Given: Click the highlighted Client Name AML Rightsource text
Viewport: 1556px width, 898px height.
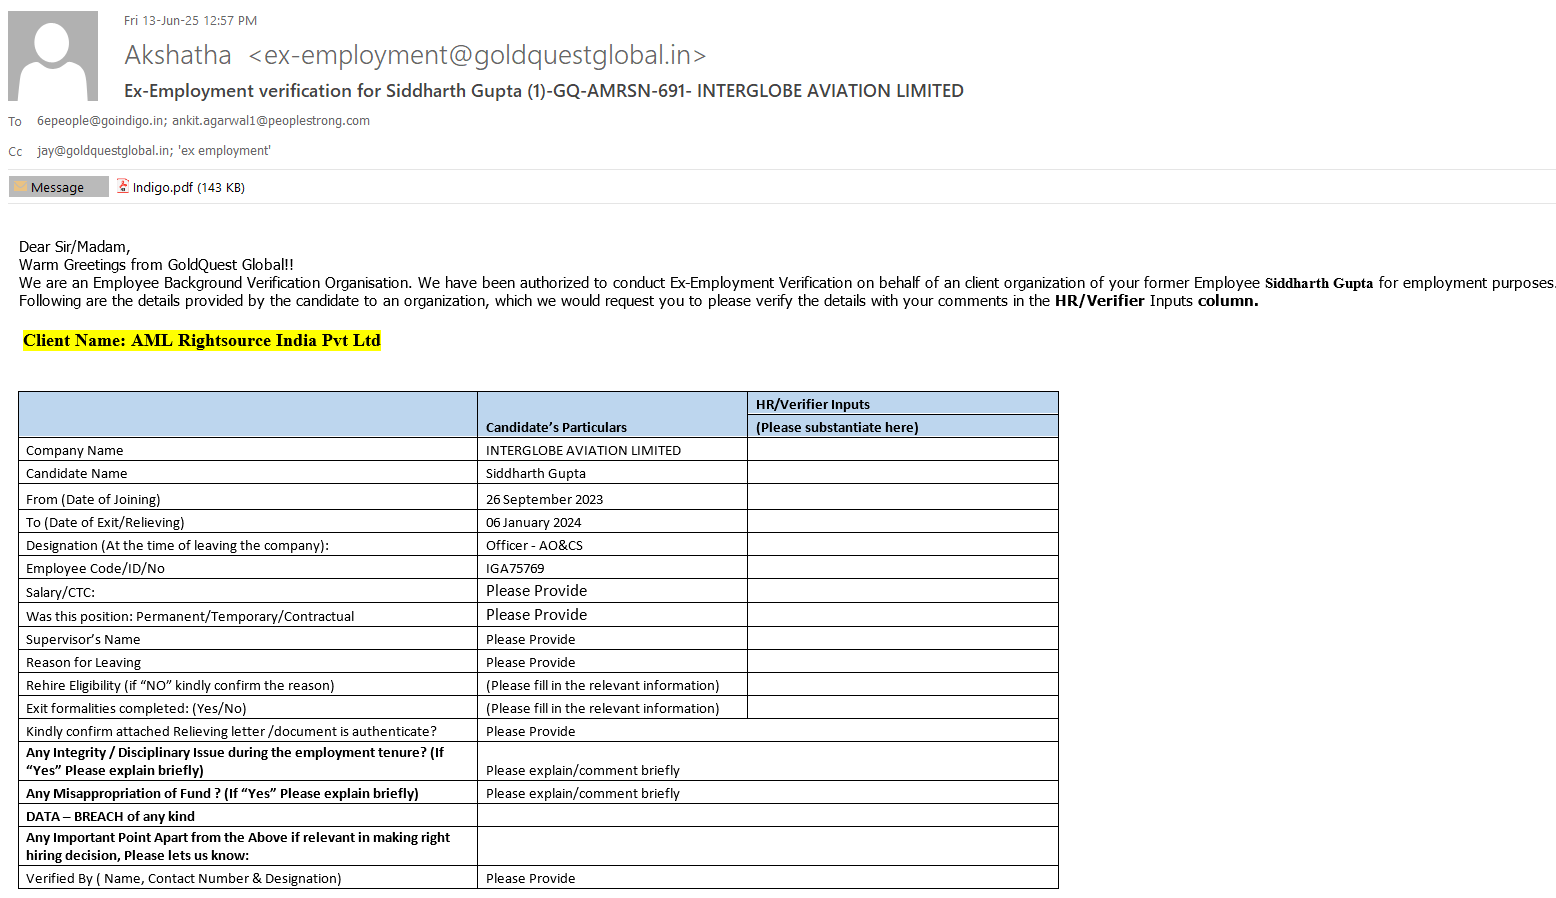Looking at the screenshot, I should point(202,341).
